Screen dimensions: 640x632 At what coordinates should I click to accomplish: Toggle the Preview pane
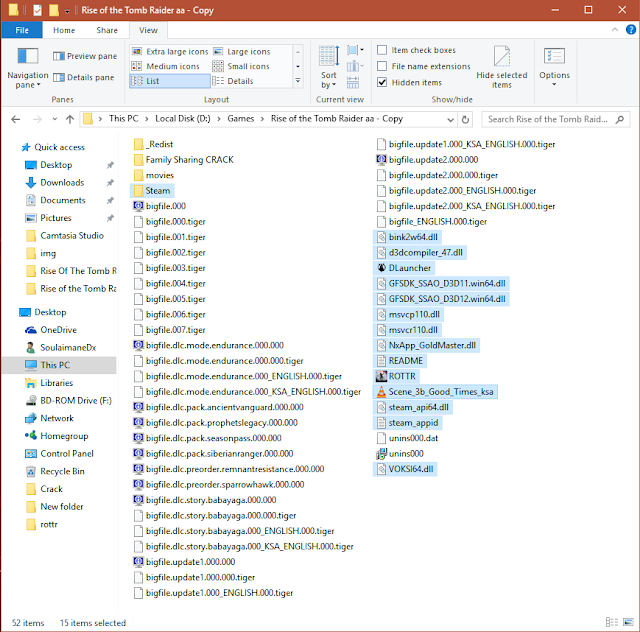click(85, 56)
